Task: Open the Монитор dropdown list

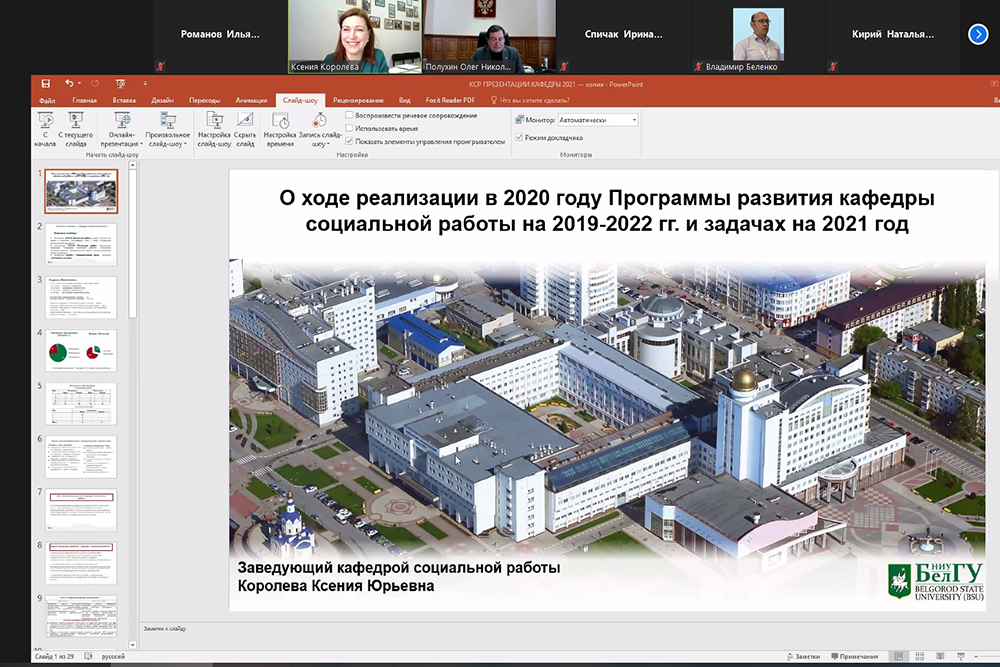Action: tap(634, 120)
